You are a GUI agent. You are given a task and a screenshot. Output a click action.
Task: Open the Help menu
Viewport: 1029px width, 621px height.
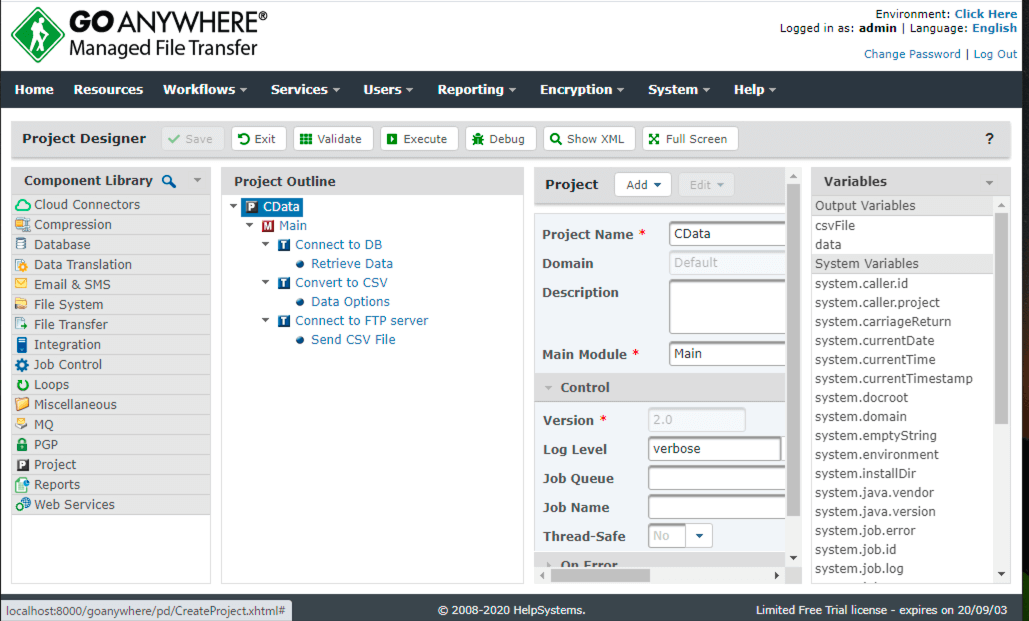(755, 89)
